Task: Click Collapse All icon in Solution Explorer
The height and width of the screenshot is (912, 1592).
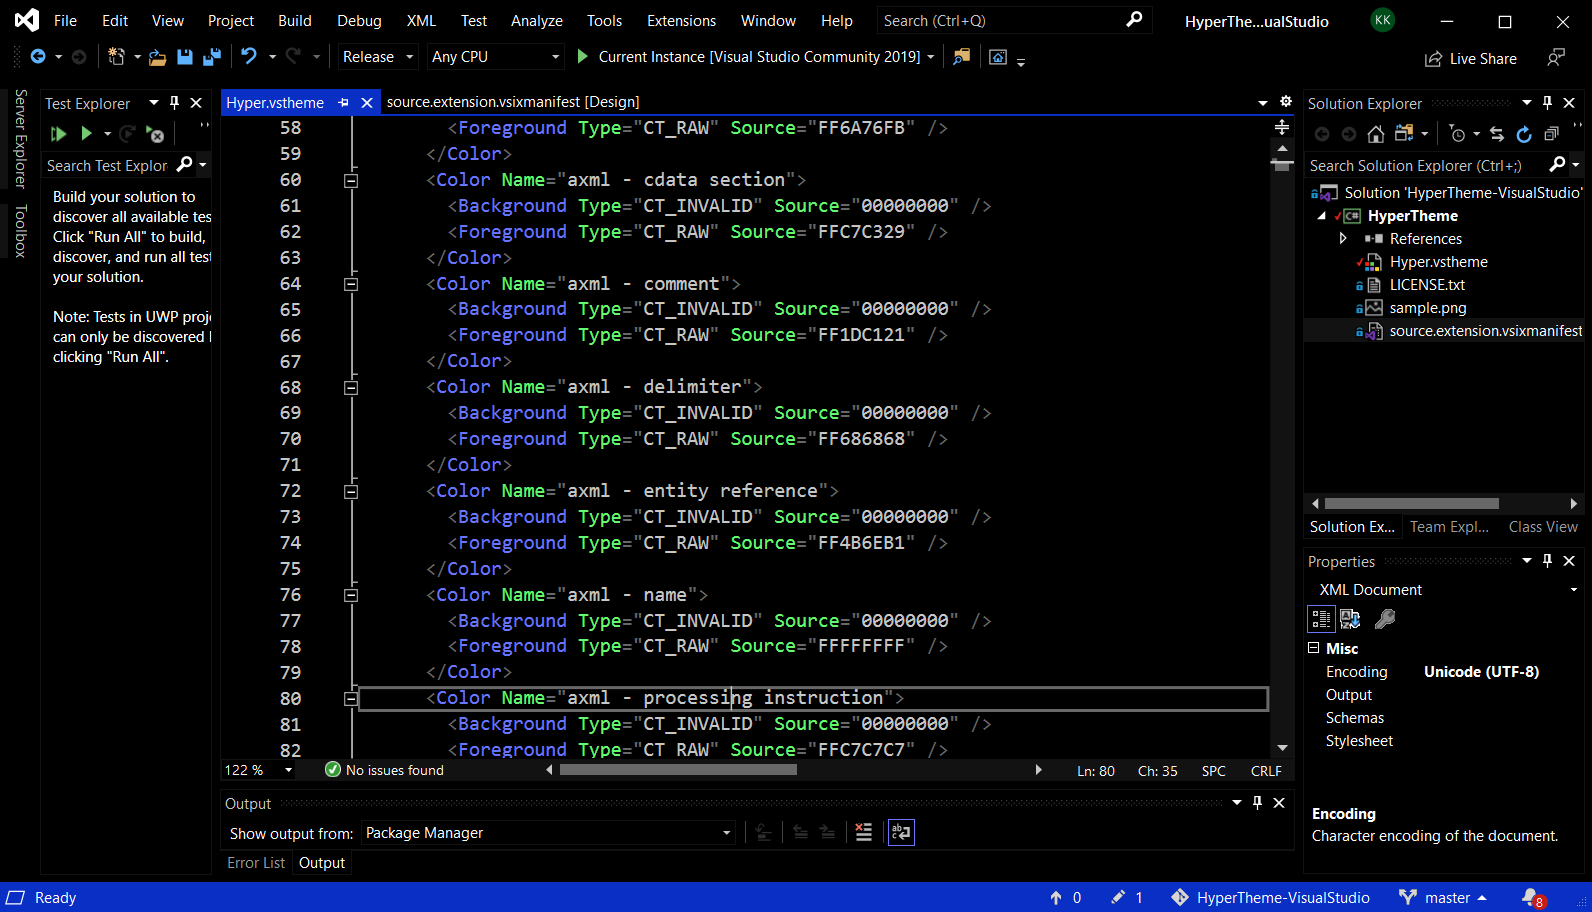Action: coord(1551,134)
